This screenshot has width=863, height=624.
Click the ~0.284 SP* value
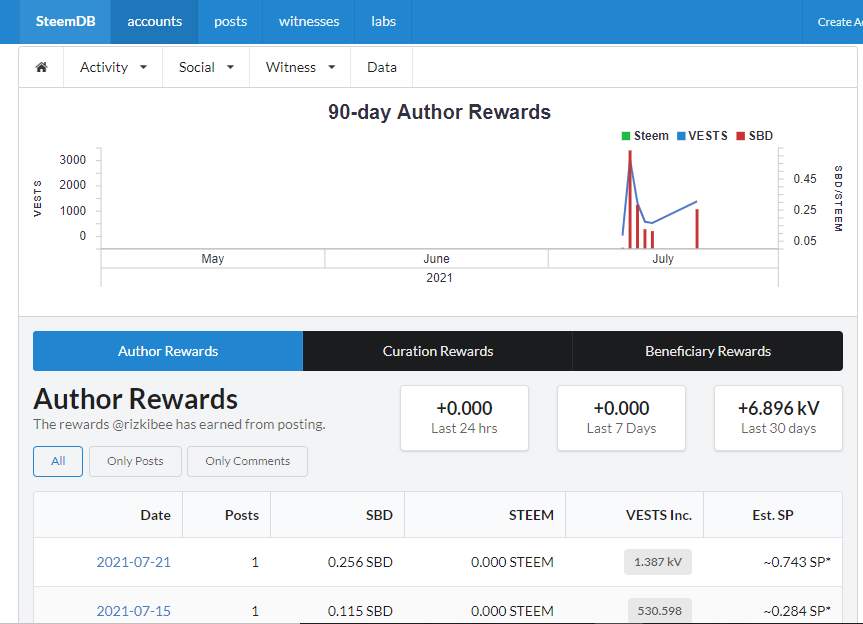pyautogui.click(x=797, y=611)
